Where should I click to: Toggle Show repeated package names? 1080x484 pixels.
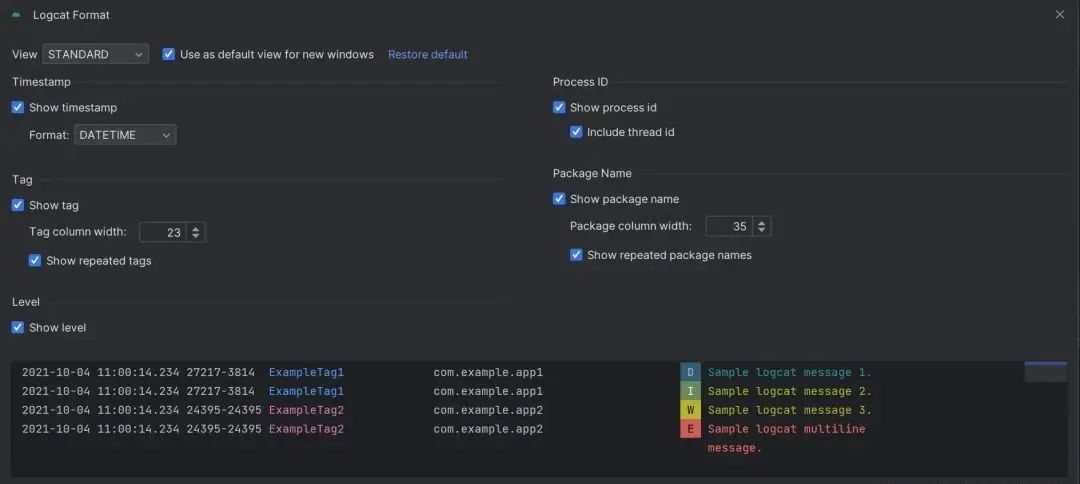click(576, 255)
